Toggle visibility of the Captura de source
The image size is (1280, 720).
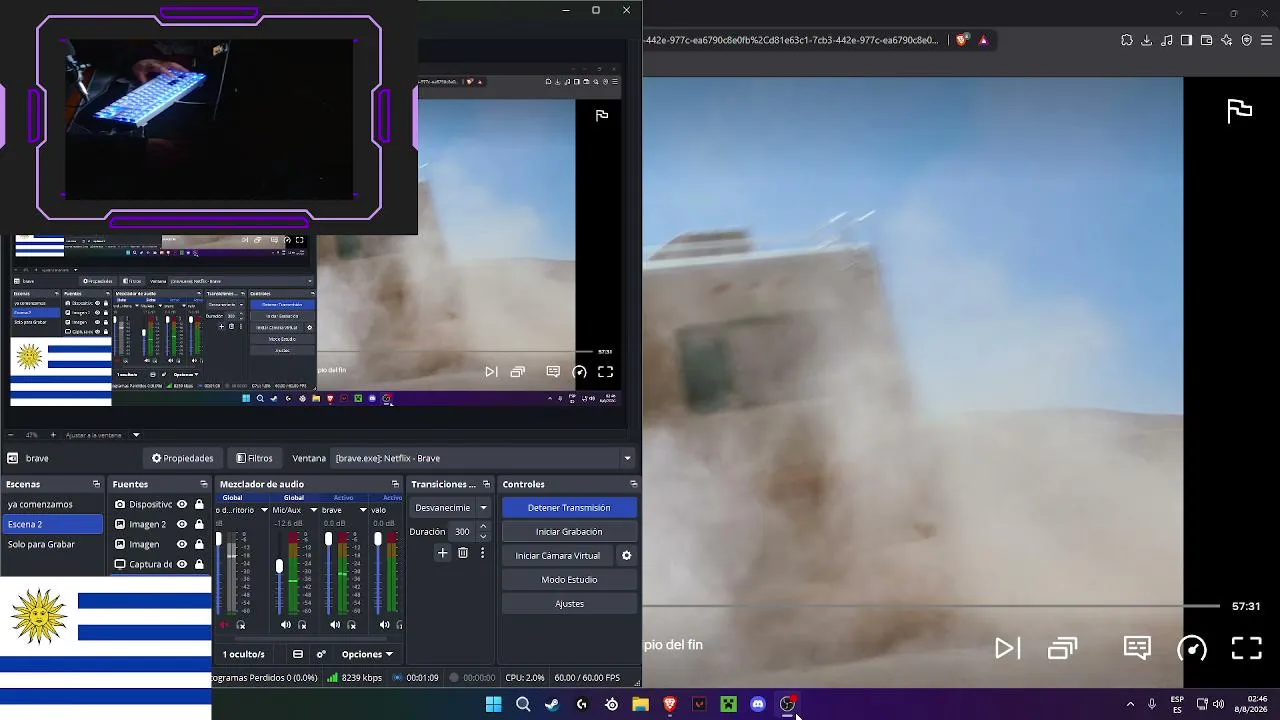click(182, 564)
